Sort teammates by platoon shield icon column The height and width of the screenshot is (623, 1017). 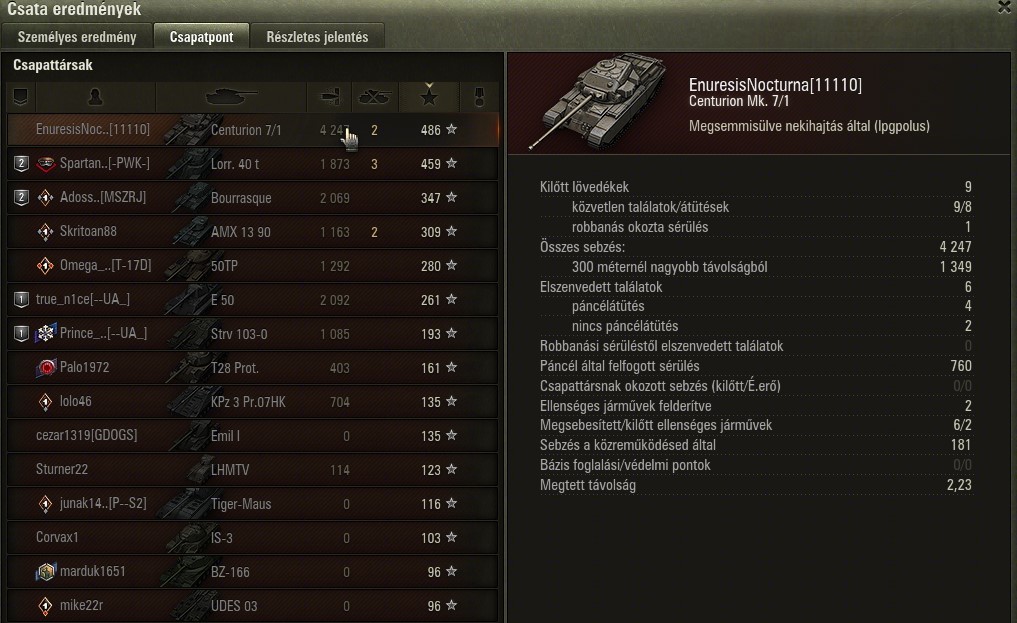pyautogui.click(x=21, y=97)
